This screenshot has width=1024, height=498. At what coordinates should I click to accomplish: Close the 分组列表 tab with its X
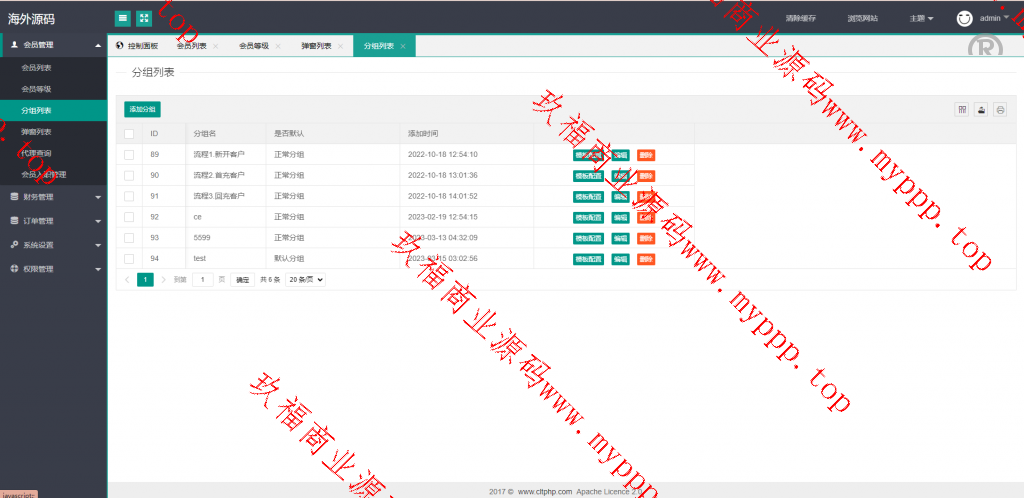point(403,47)
